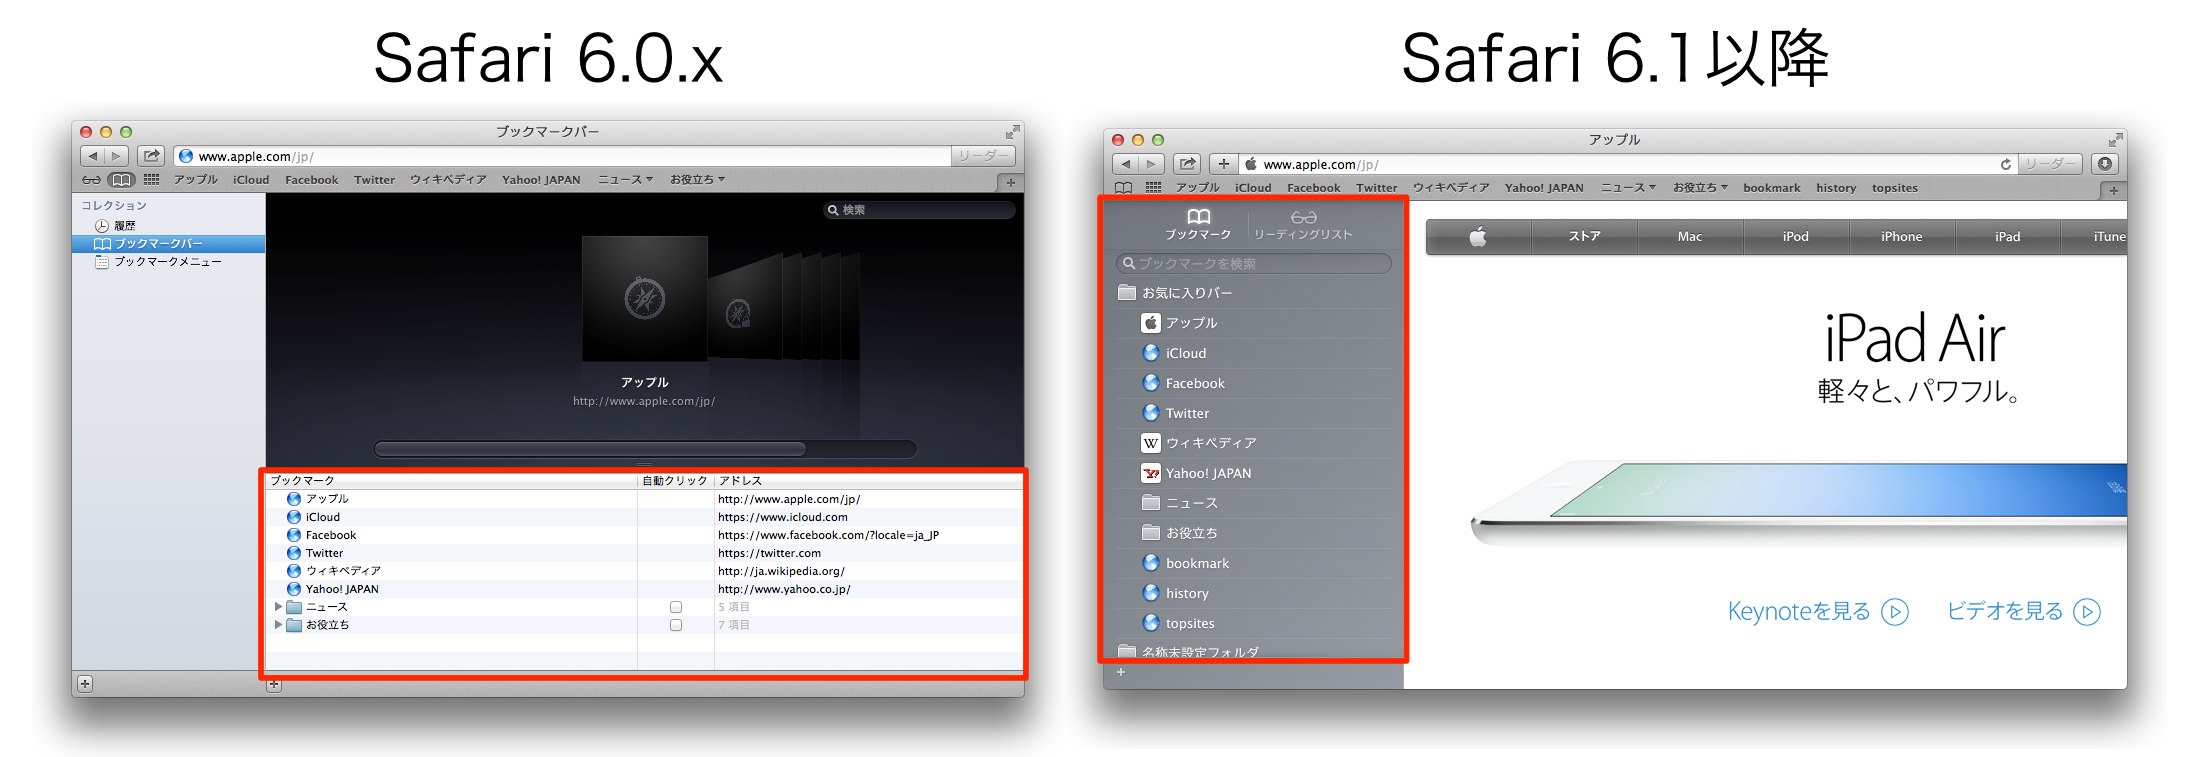Expand the お役立ち folder in bookmark table

coord(278,625)
